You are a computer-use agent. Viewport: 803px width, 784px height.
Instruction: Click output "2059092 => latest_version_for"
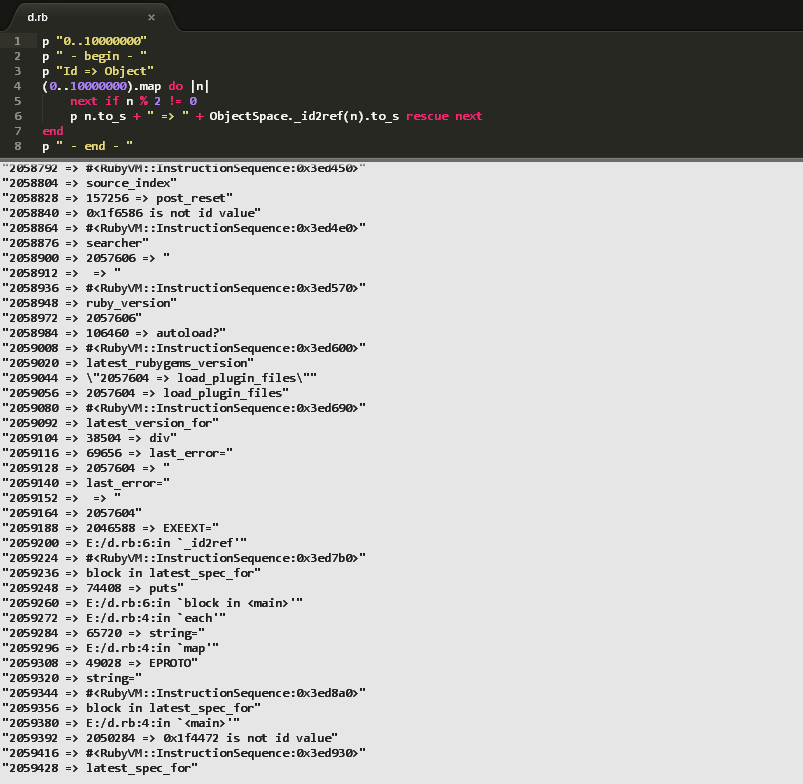tap(111, 423)
